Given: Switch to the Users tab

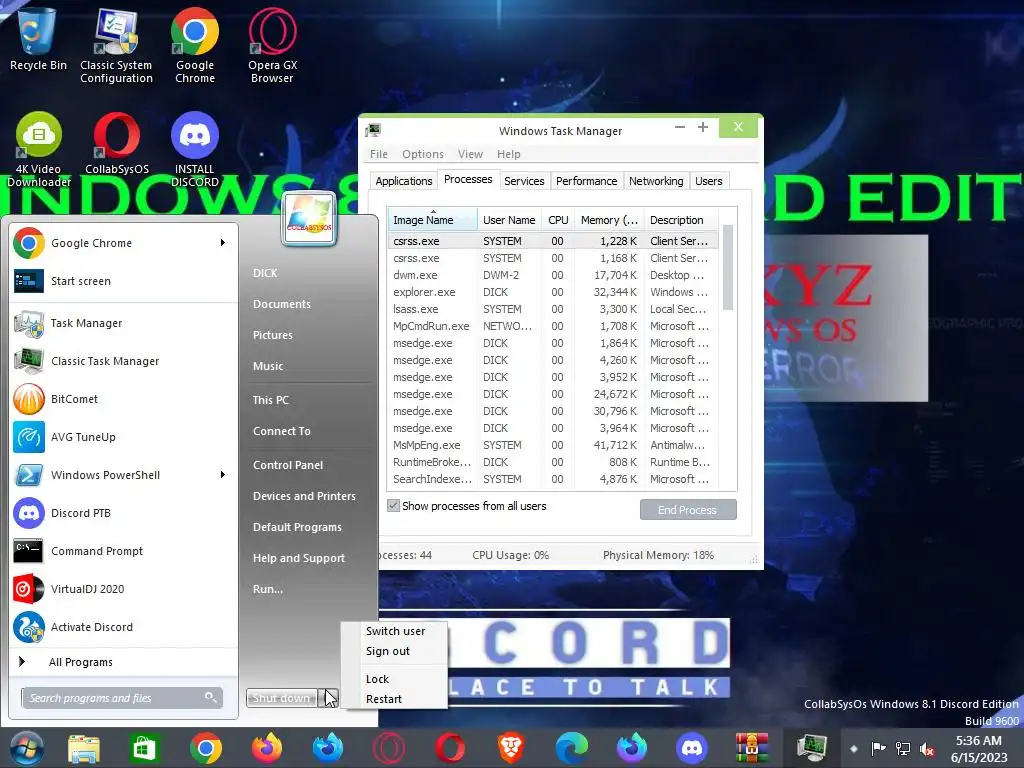Looking at the screenshot, I should tap(709, 181).
